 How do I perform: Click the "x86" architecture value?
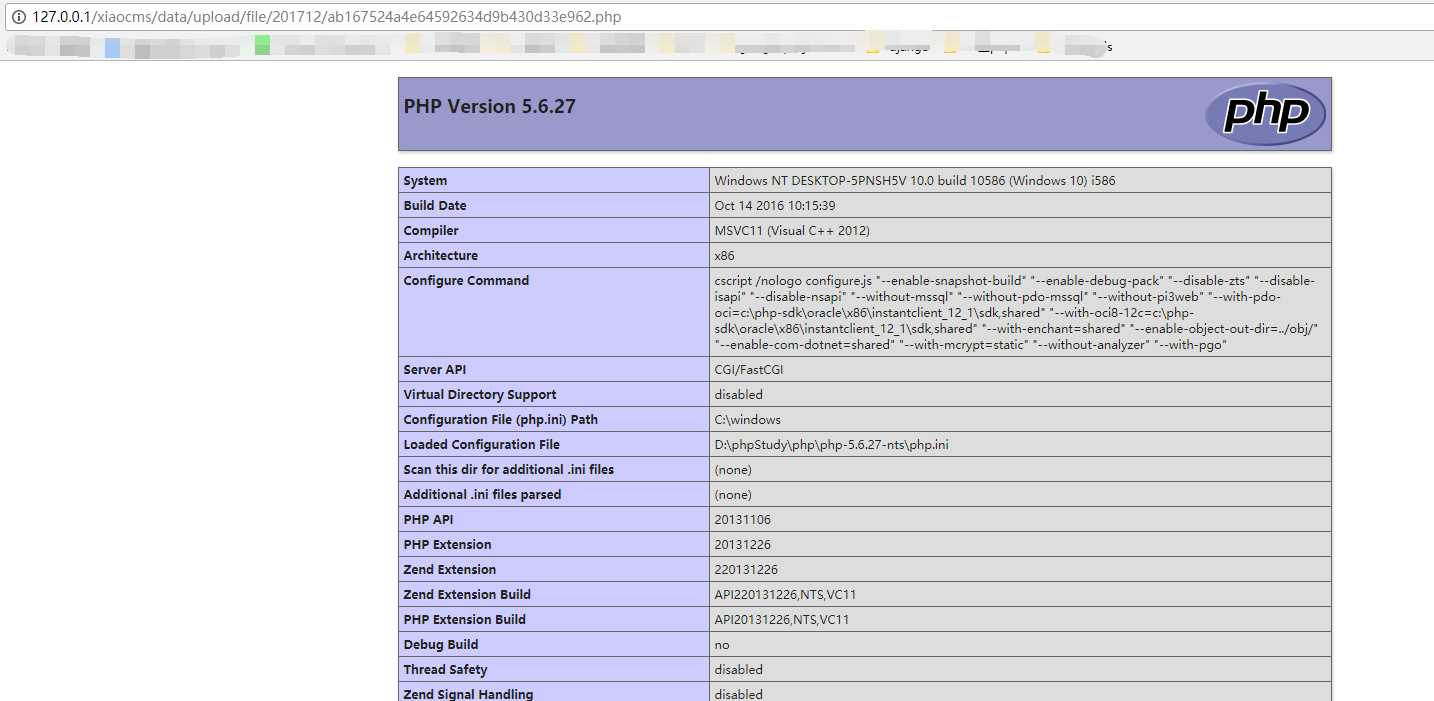tap(724, 256)
